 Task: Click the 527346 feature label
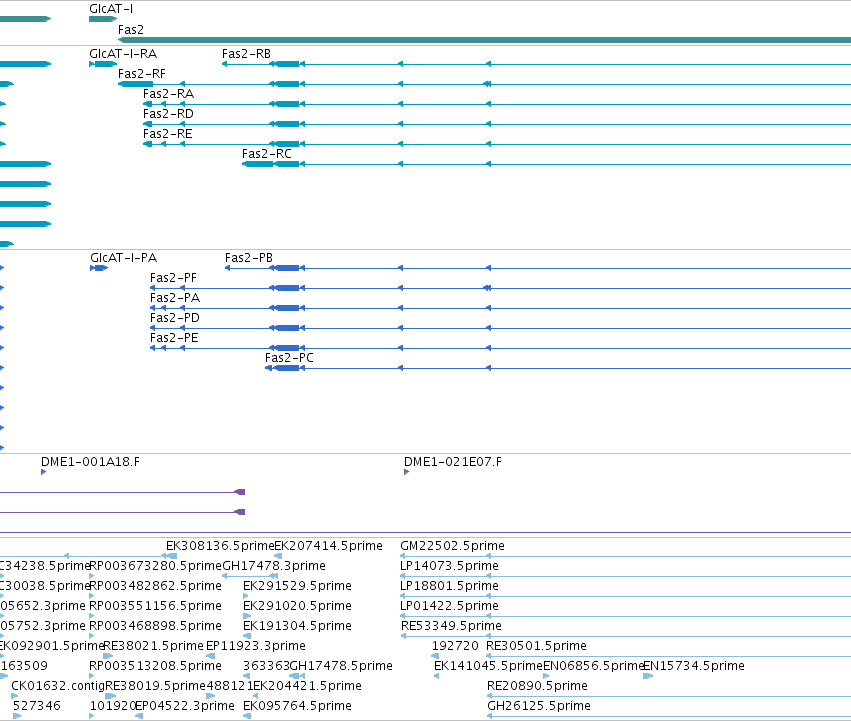[x=37, y=706]
